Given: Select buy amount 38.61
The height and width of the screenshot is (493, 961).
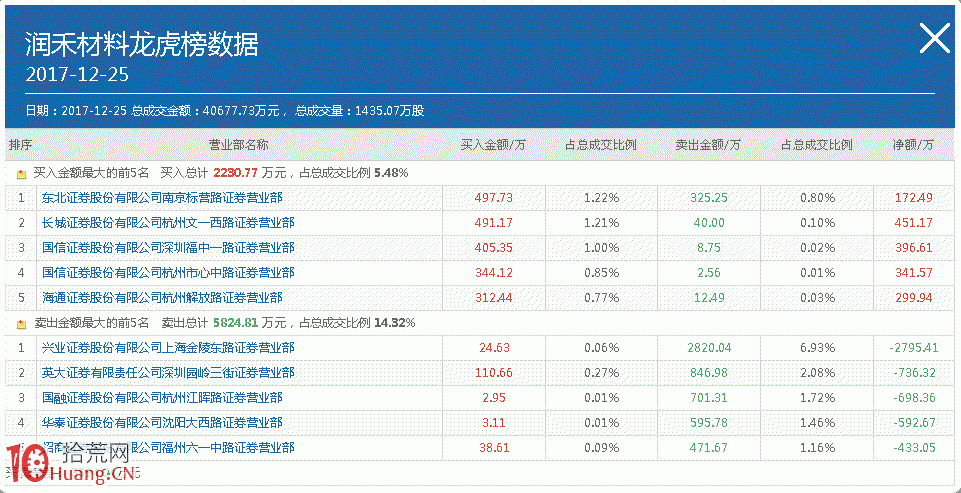Looking at the screenshot, I should pos(494,448).
